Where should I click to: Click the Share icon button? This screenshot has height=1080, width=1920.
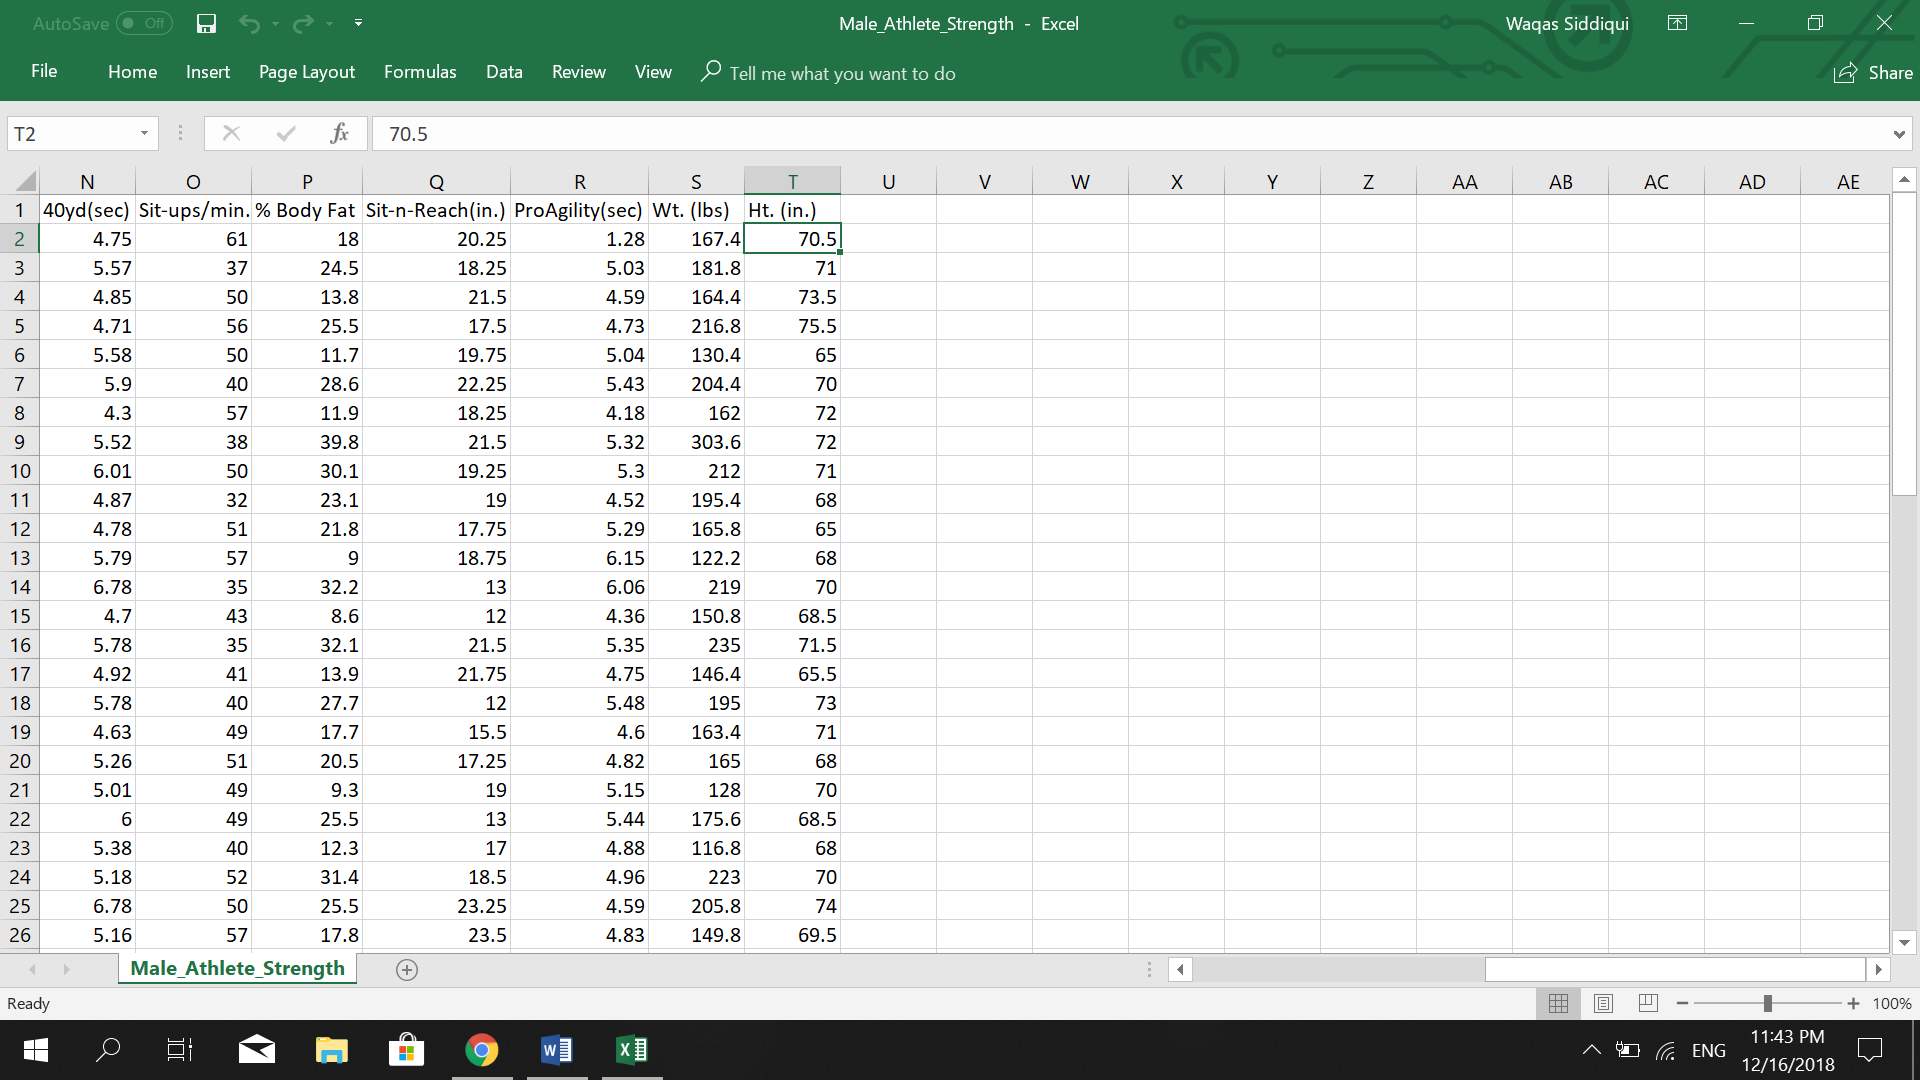(1872, 73)
